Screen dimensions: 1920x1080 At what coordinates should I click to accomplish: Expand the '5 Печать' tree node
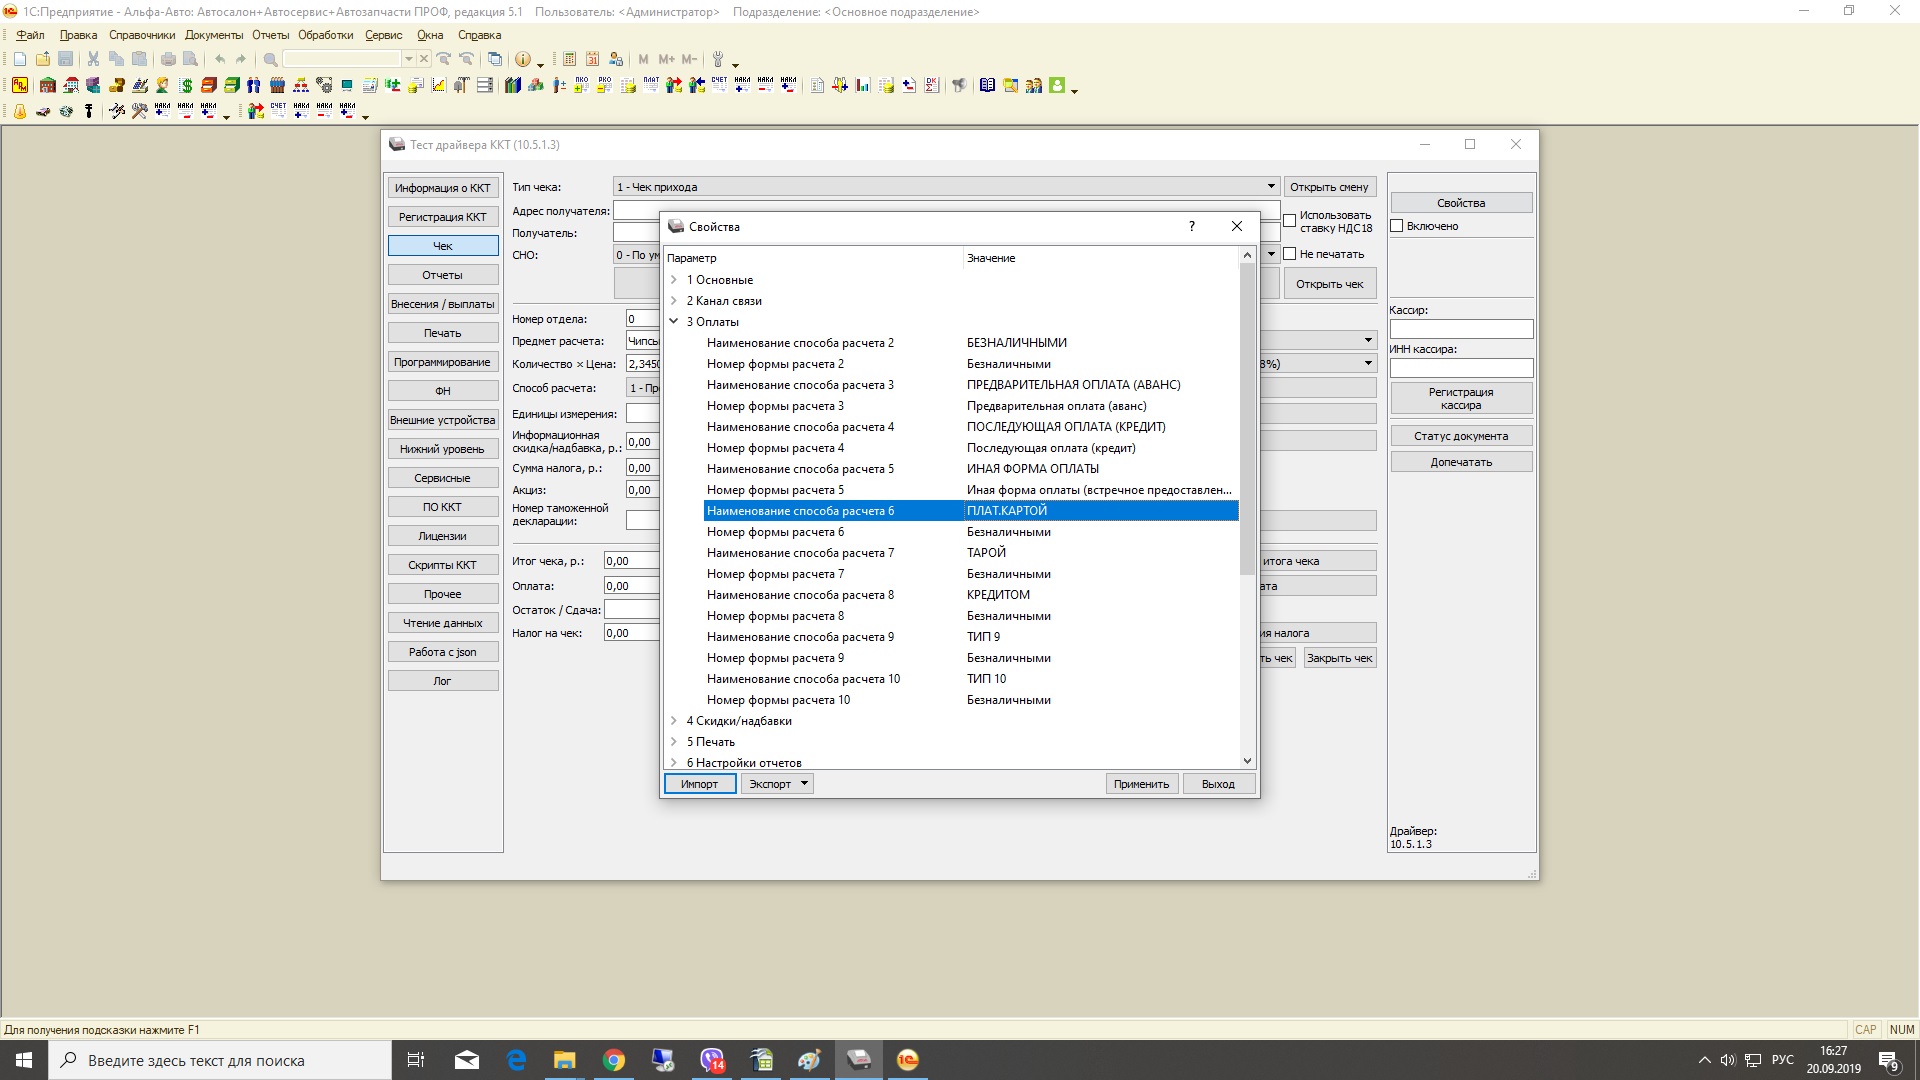674,742
